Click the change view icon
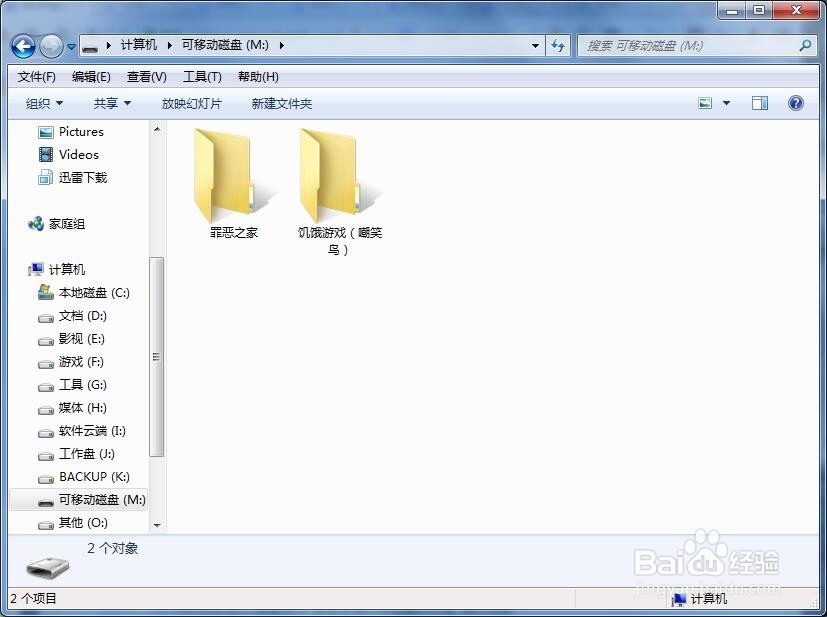The height and width of the screenshot is (617, 827). point(705,103)
